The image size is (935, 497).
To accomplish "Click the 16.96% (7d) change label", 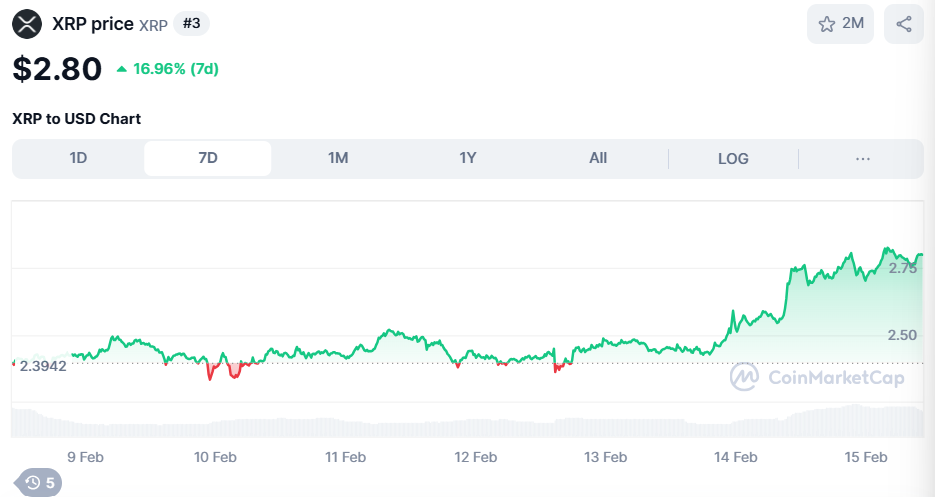I will click(176, 69).
